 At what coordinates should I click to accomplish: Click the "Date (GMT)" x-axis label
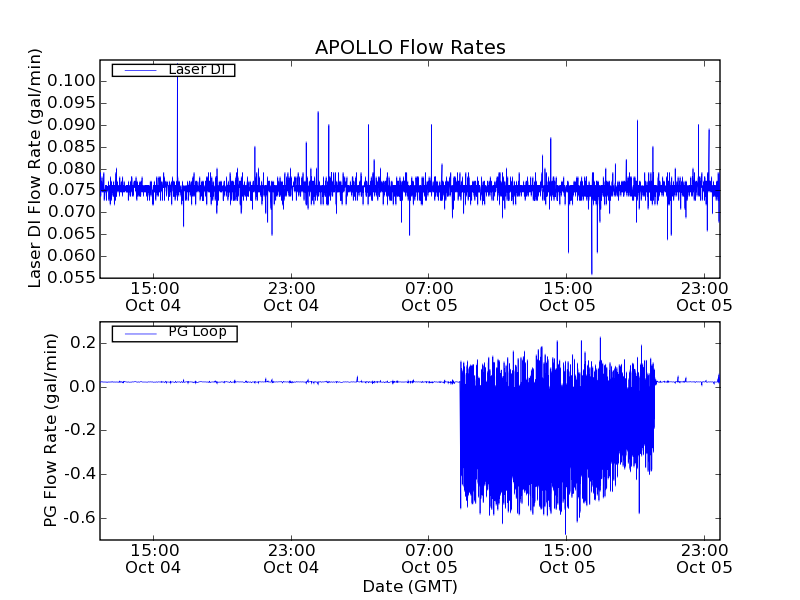410,586
